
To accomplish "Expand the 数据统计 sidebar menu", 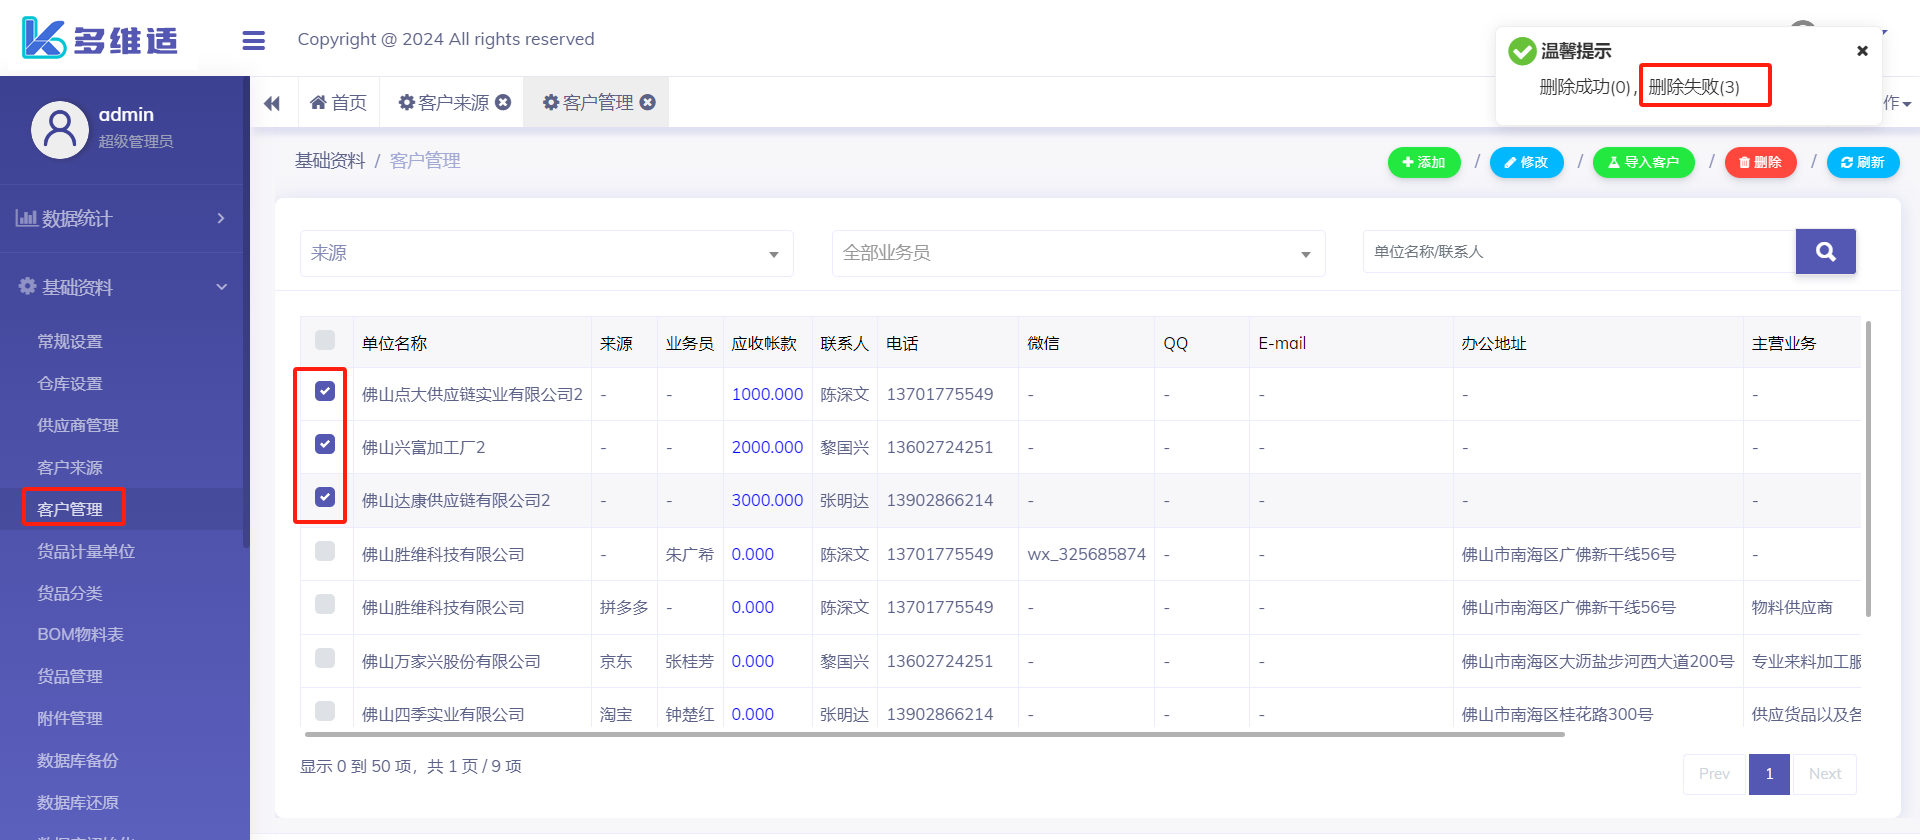I will [x=122, y=218].
